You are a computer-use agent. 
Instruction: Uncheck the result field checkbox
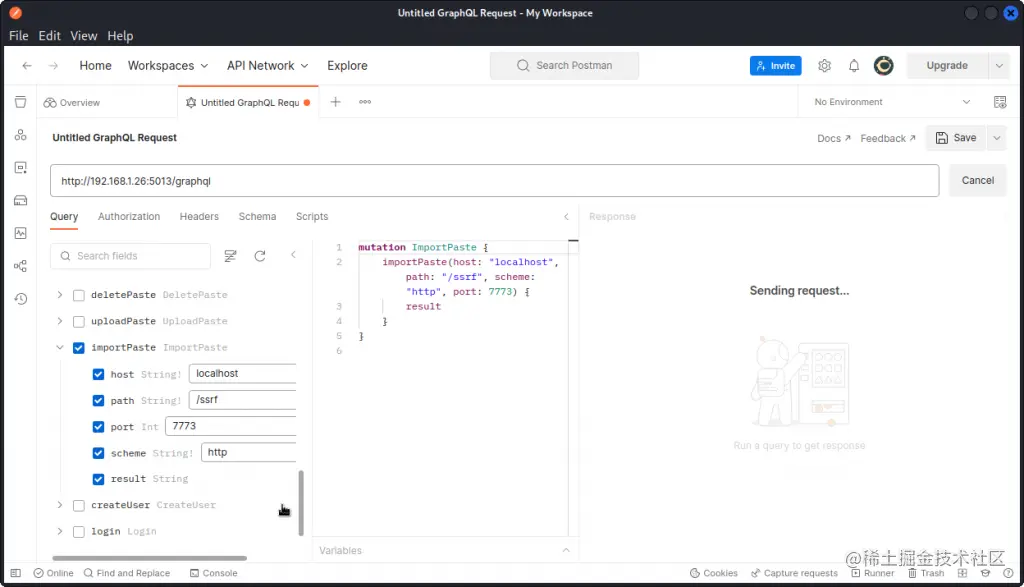(98, 479)
